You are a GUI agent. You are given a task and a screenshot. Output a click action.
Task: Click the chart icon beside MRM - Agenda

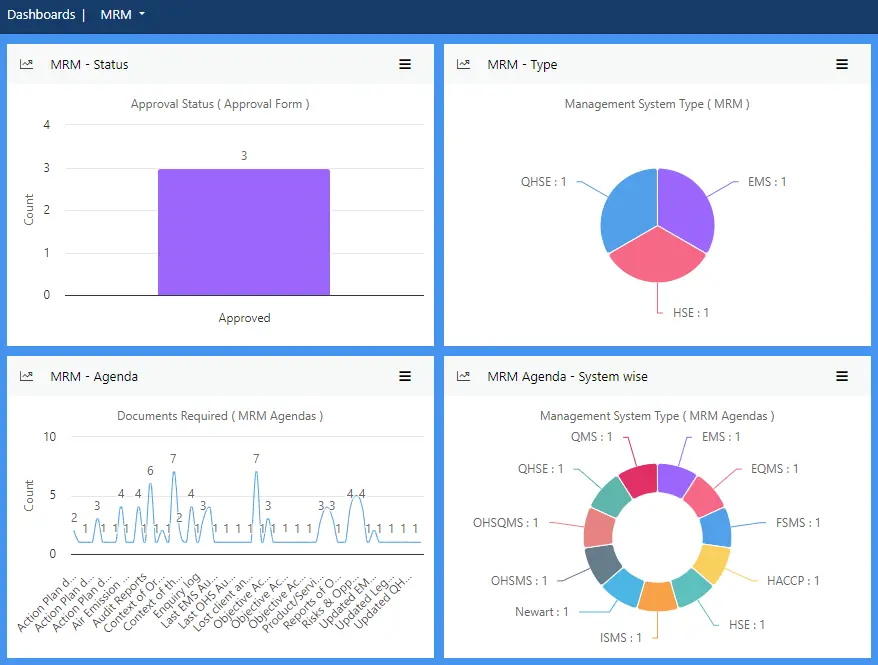27,377
